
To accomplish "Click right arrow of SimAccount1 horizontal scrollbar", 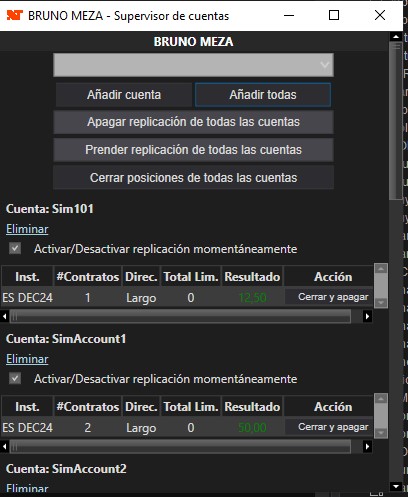I will pyautogui.click(x=367, y=446).
